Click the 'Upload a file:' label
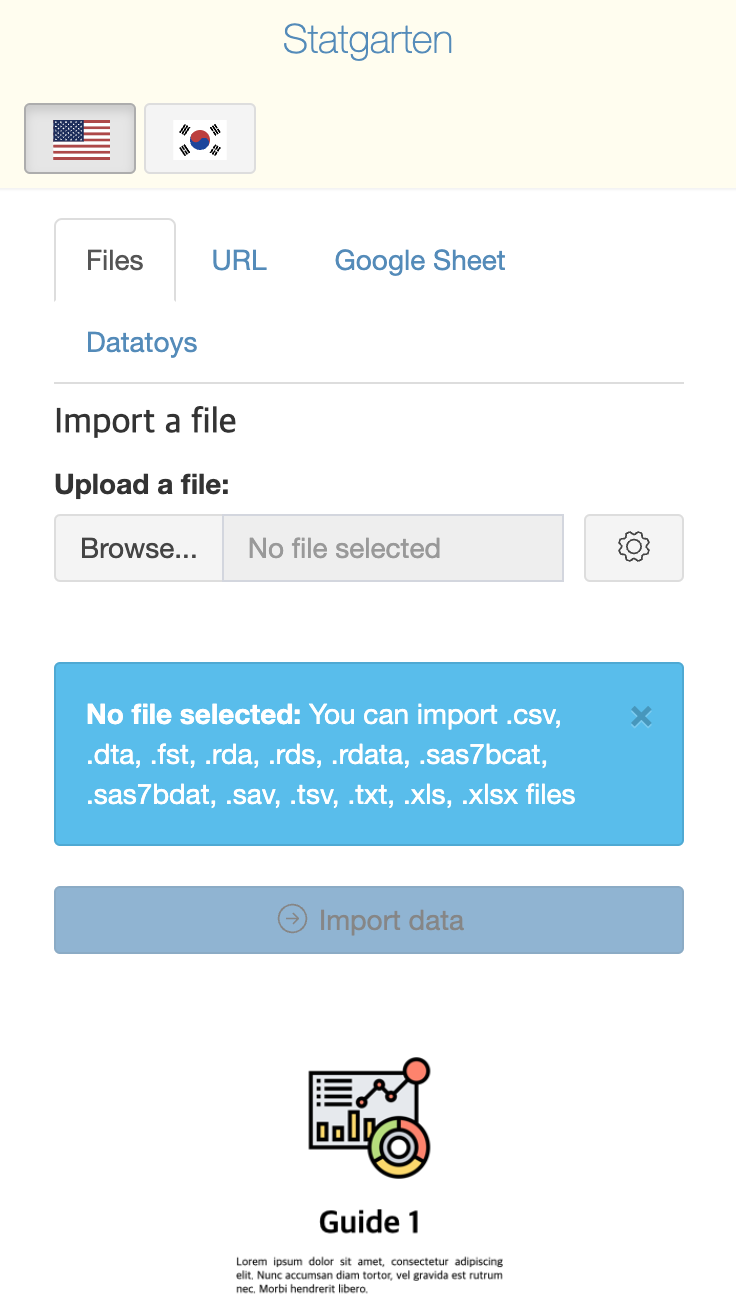The height and width of the screenshot is (1316, 736). (x=142, y=485)
